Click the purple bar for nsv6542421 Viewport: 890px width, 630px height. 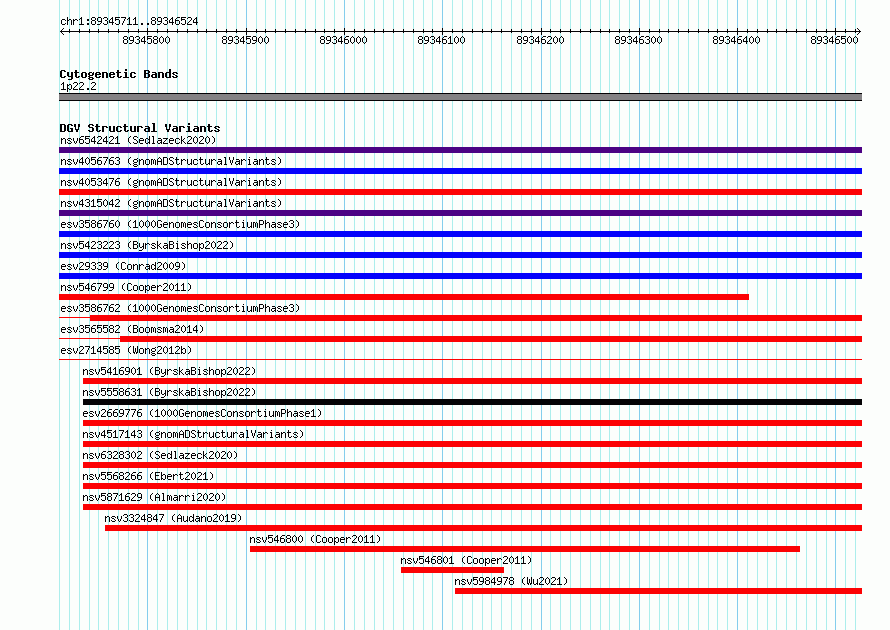pyautogui.click(x=460, y=150)
